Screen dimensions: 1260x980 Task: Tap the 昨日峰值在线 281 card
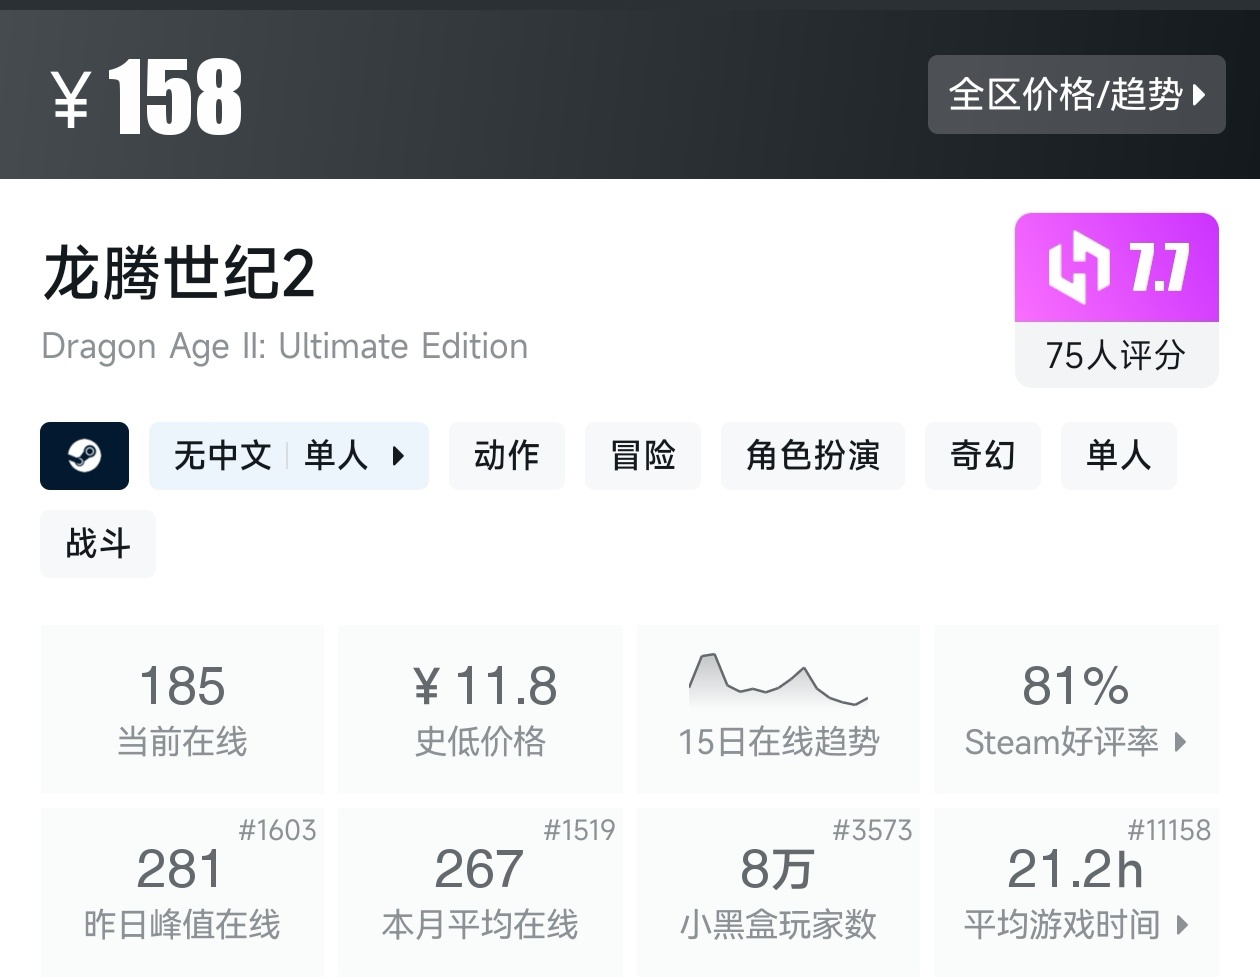click(x=182, y=892)
